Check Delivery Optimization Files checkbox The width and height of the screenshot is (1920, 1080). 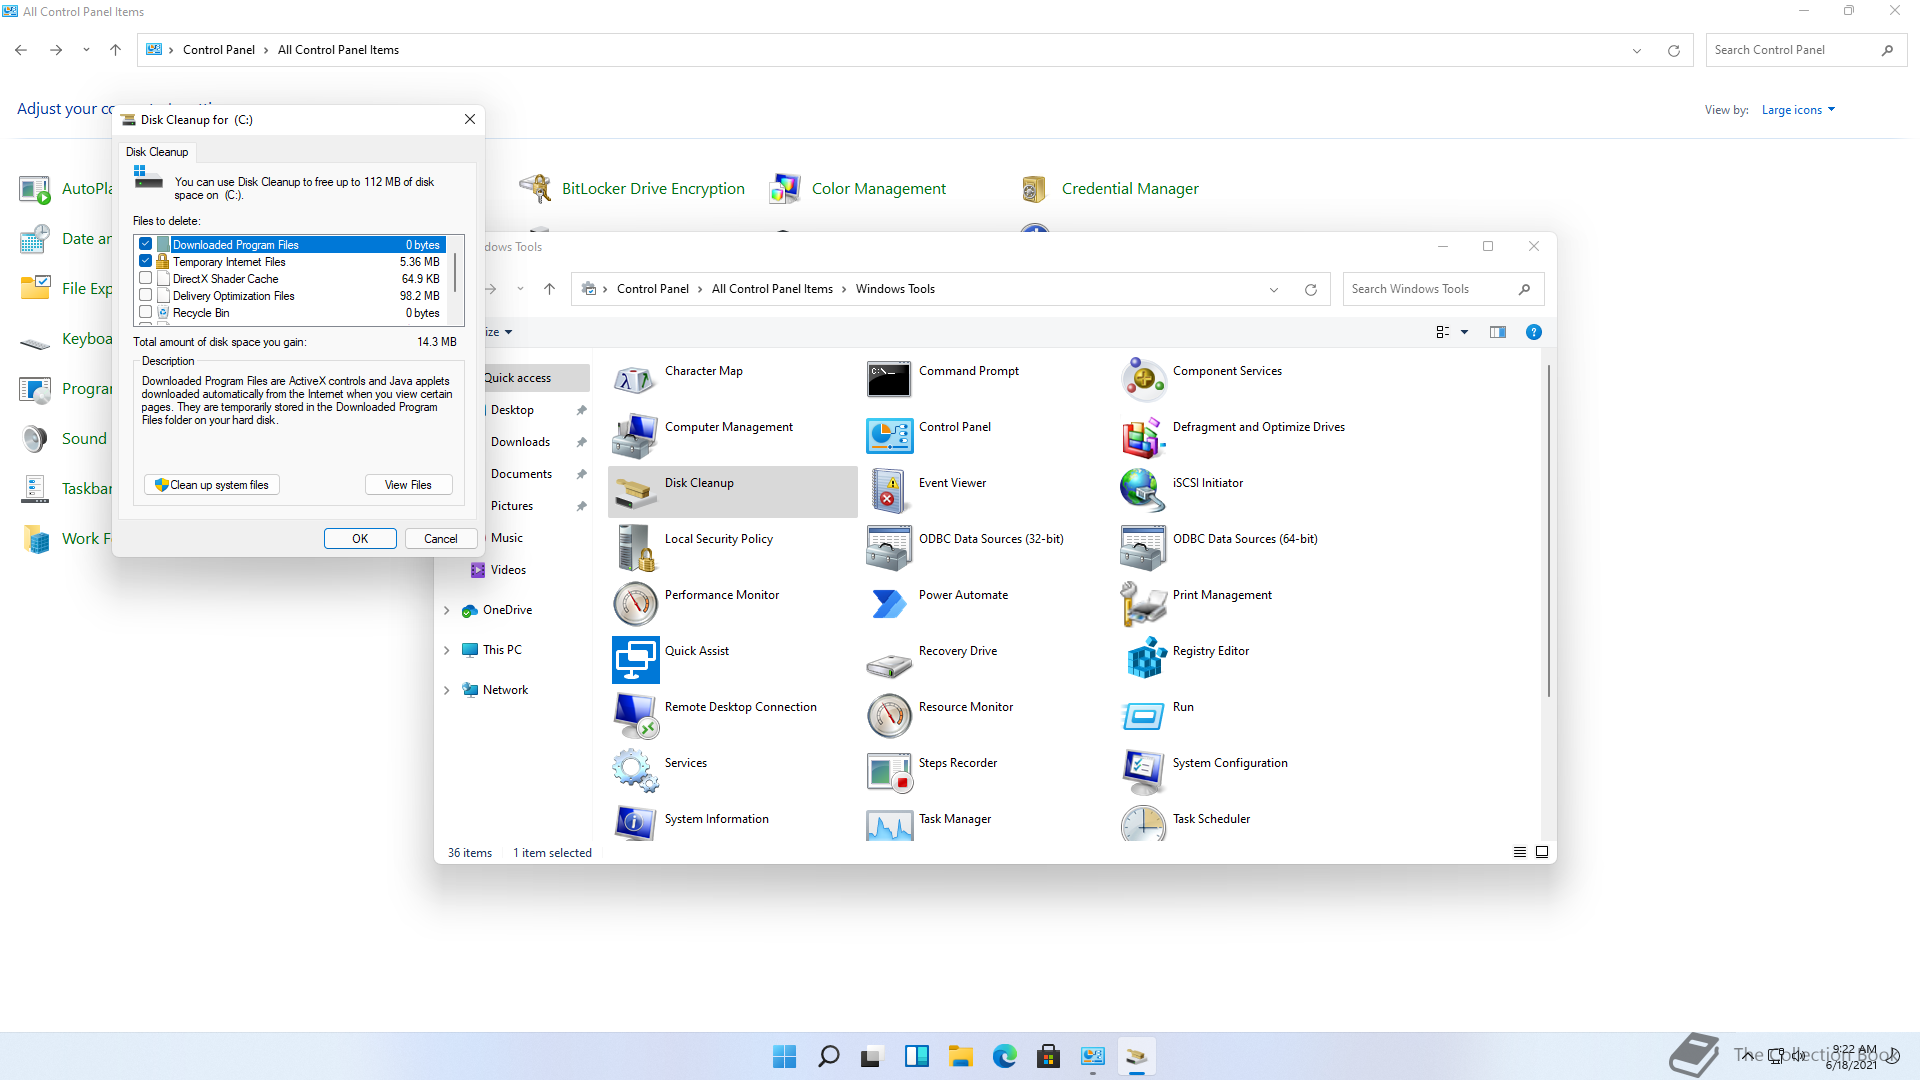click(x=146, y=295)
